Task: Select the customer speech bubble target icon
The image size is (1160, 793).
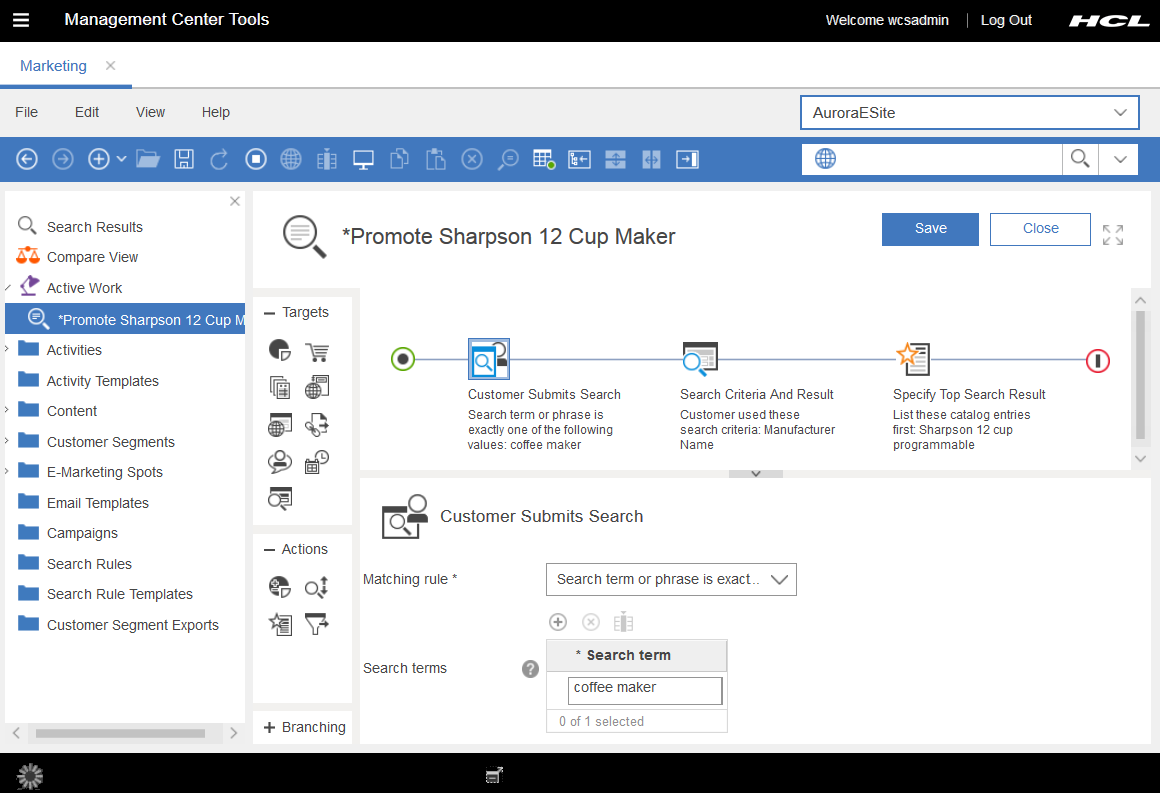Action: pyautogui.click(x=280, y=462)
